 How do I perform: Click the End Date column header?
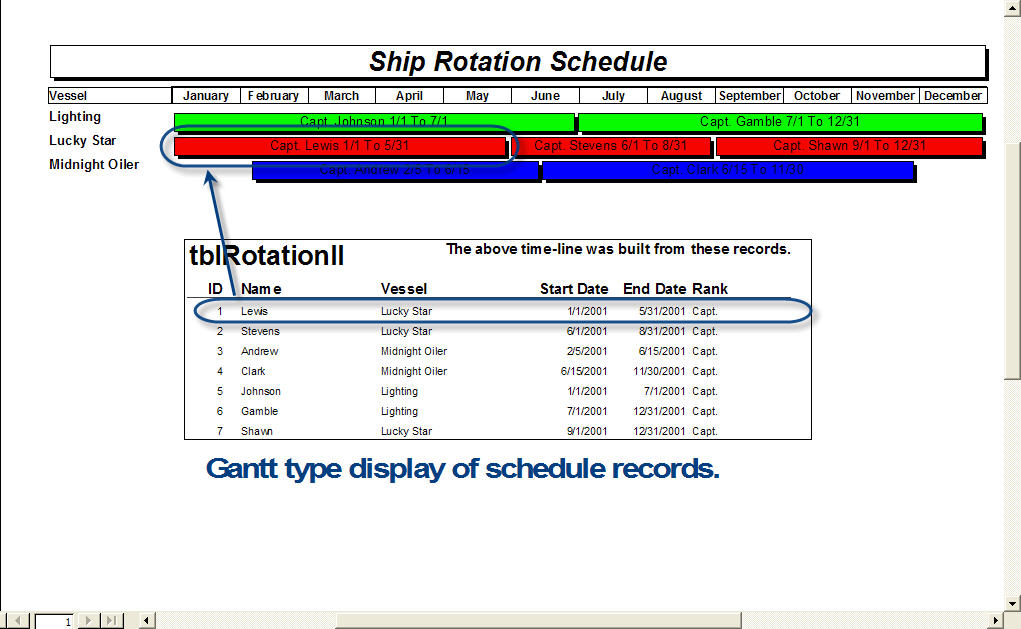(654, 289)
